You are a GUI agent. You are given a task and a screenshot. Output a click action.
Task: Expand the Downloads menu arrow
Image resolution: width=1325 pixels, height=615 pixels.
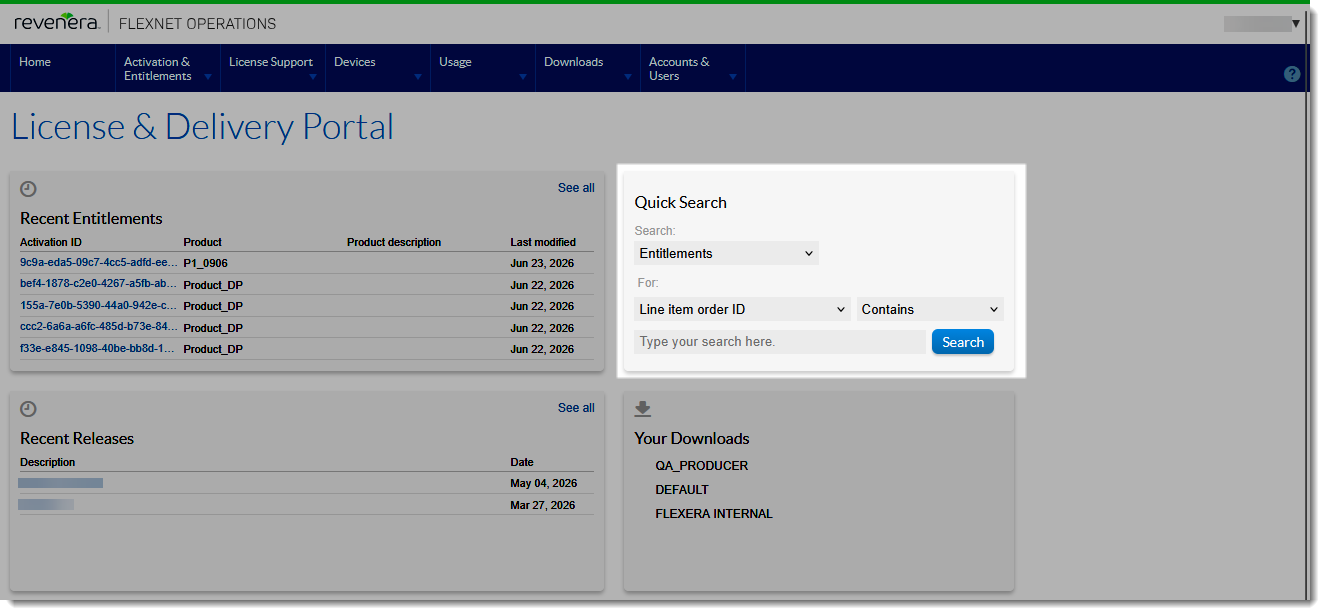pos(628,77)
